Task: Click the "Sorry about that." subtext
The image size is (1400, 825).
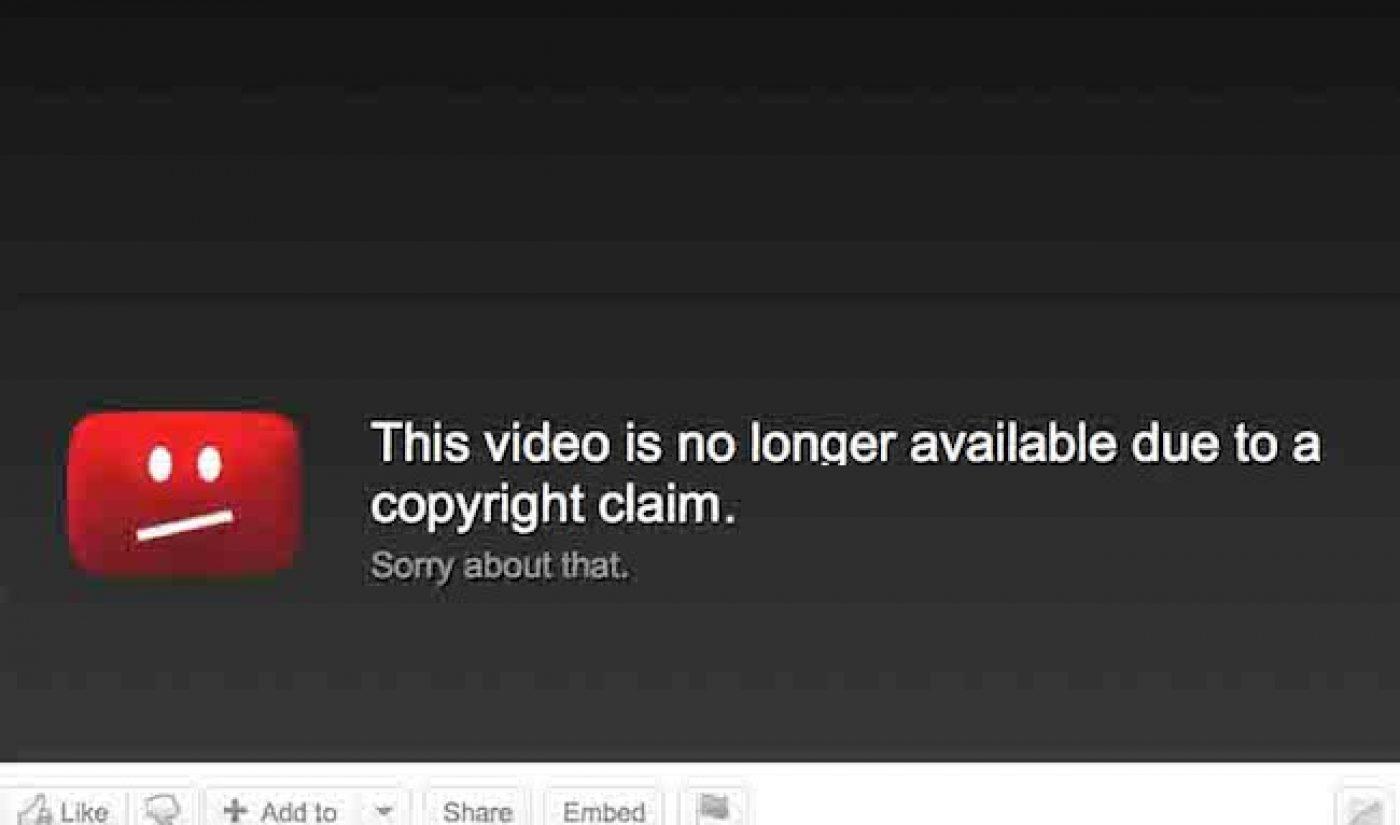Action: point(500,566)
